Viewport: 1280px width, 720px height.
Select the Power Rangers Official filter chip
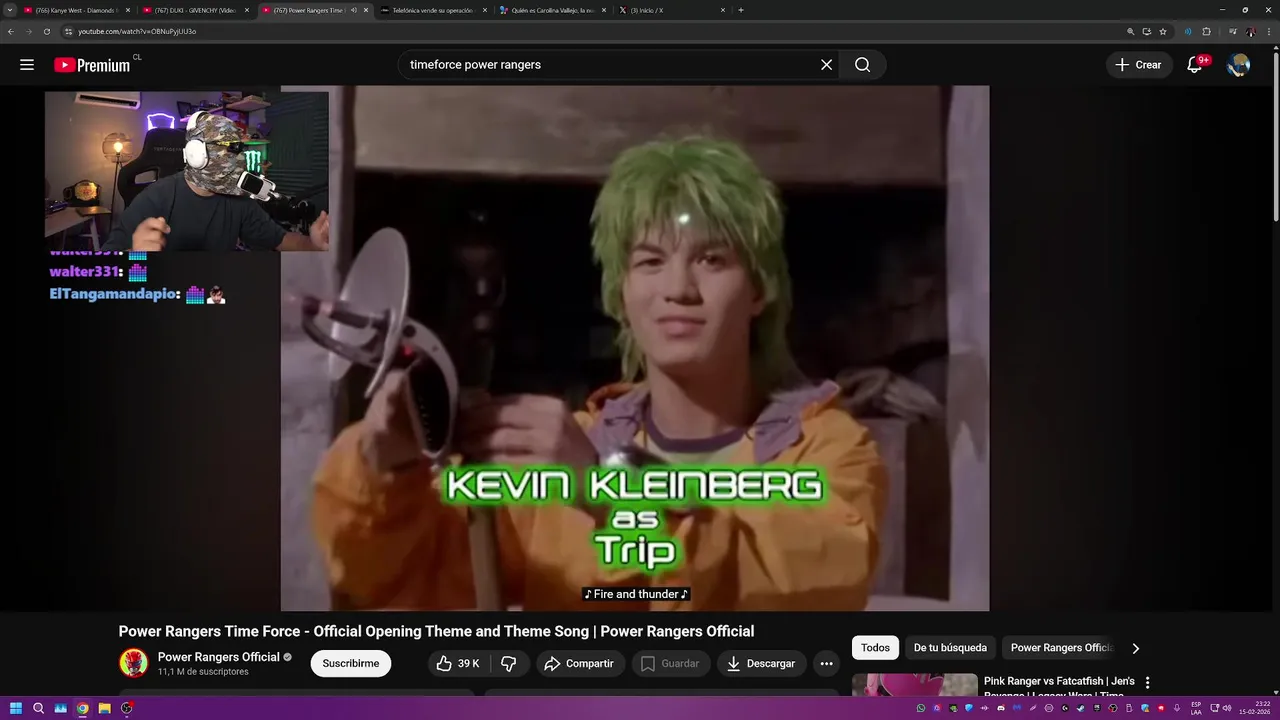[x=1060, y=648]
